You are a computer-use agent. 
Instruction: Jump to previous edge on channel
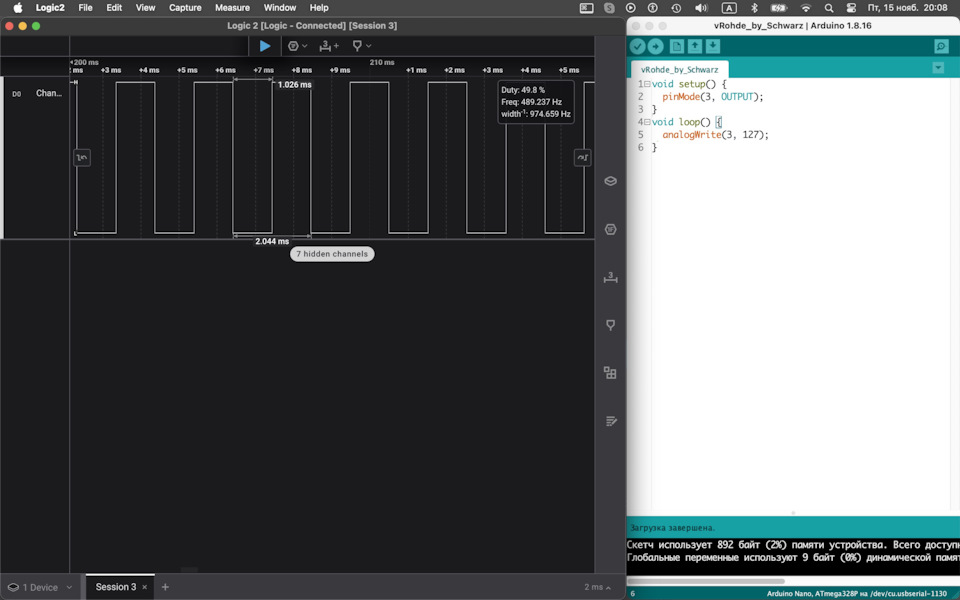[82, 157]
